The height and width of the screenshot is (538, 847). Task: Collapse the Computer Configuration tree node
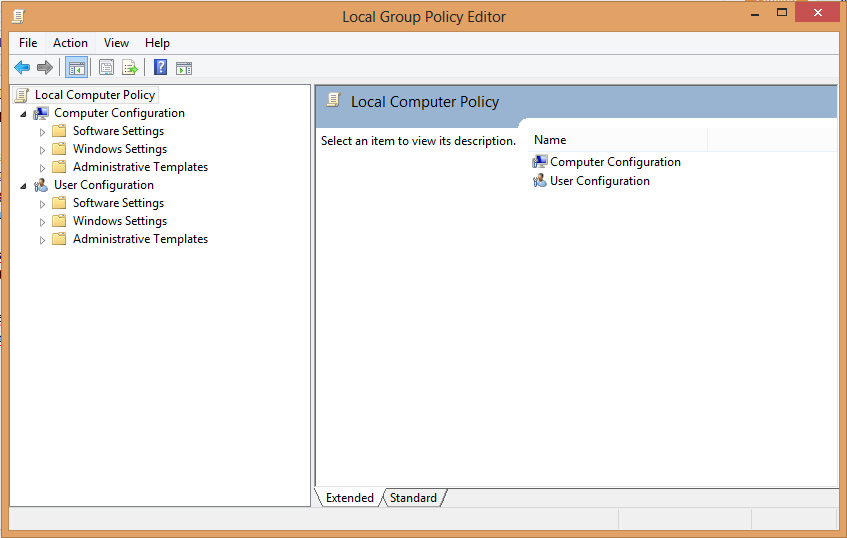pyautogui.click(x=23, y=114)
